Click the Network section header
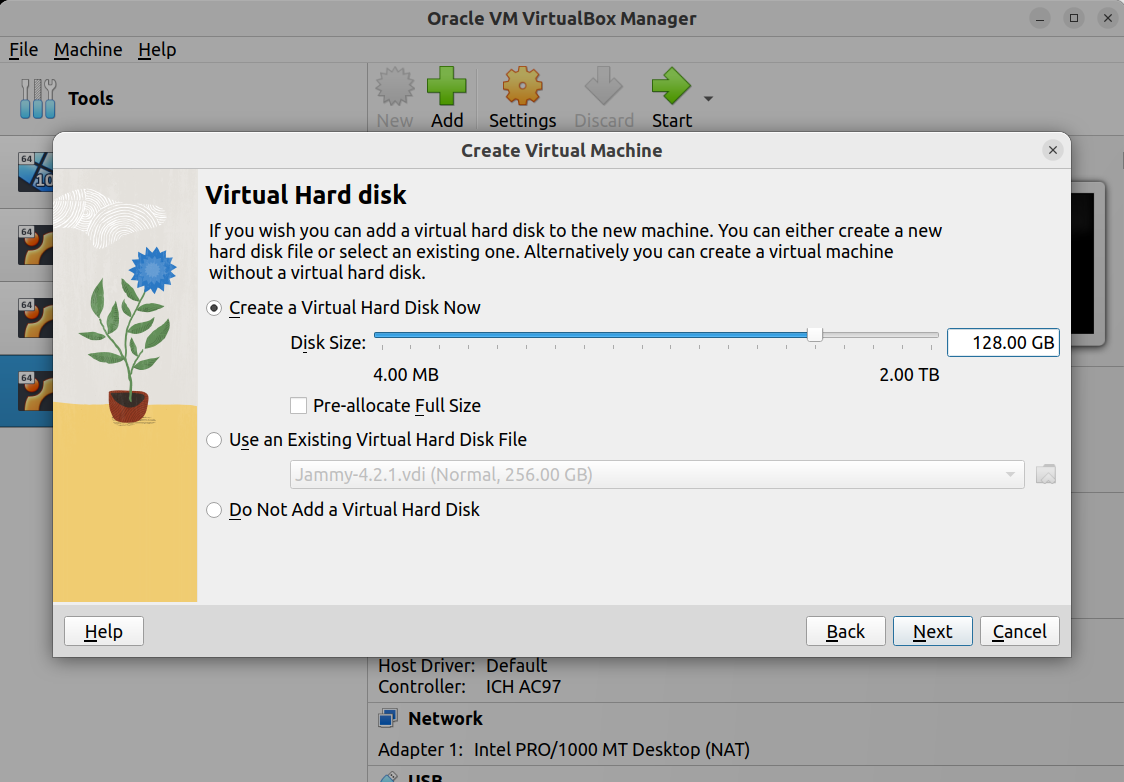Image resolution: width=1124 pixels, height=782 pixels. [445, 718]
